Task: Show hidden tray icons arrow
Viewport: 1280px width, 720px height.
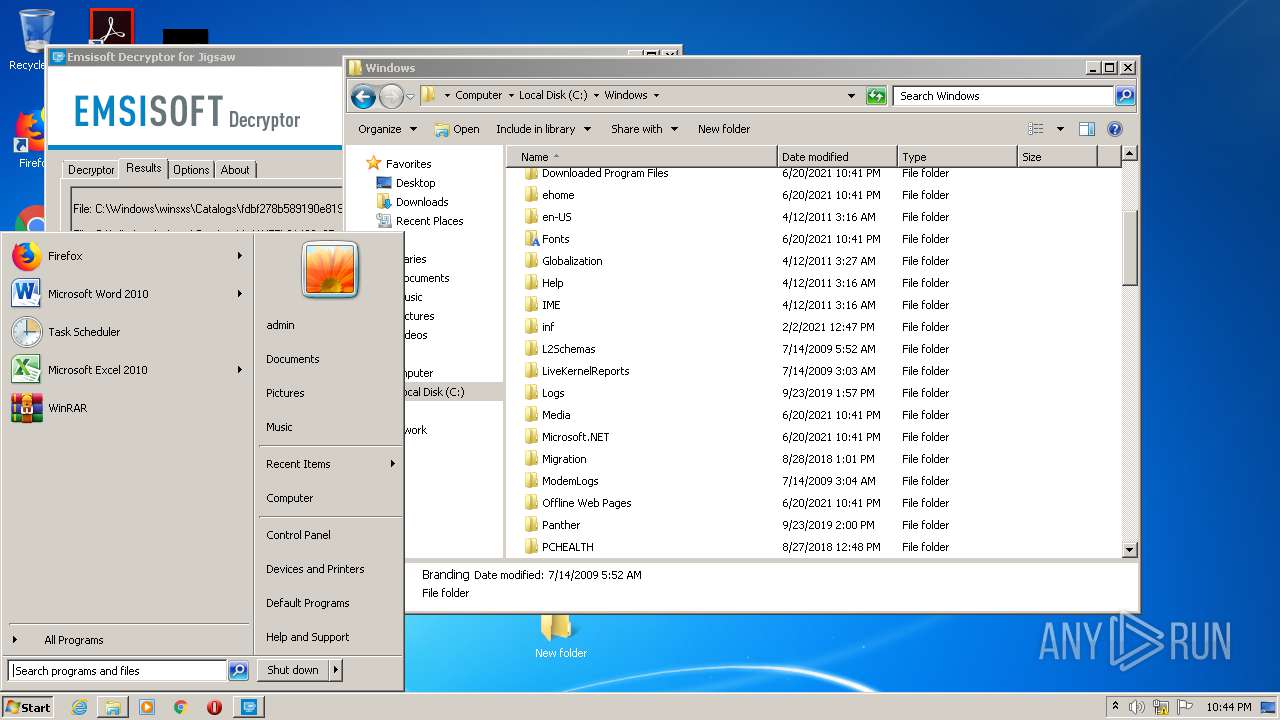Action: [1115, 707]
